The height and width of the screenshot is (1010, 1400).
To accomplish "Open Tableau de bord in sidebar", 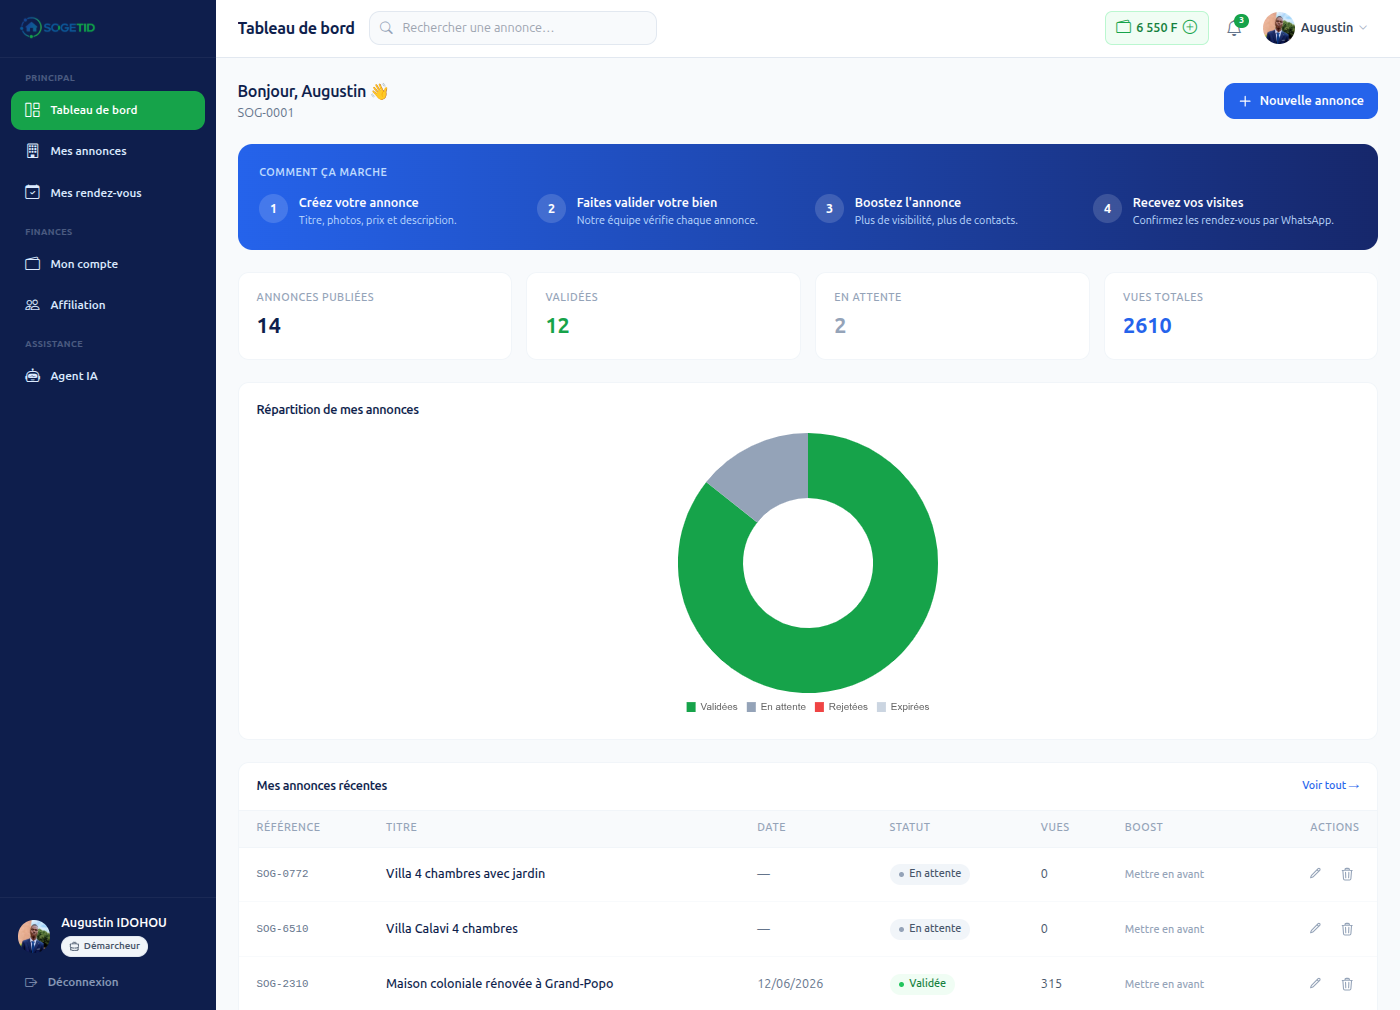I will click(108, 110).
